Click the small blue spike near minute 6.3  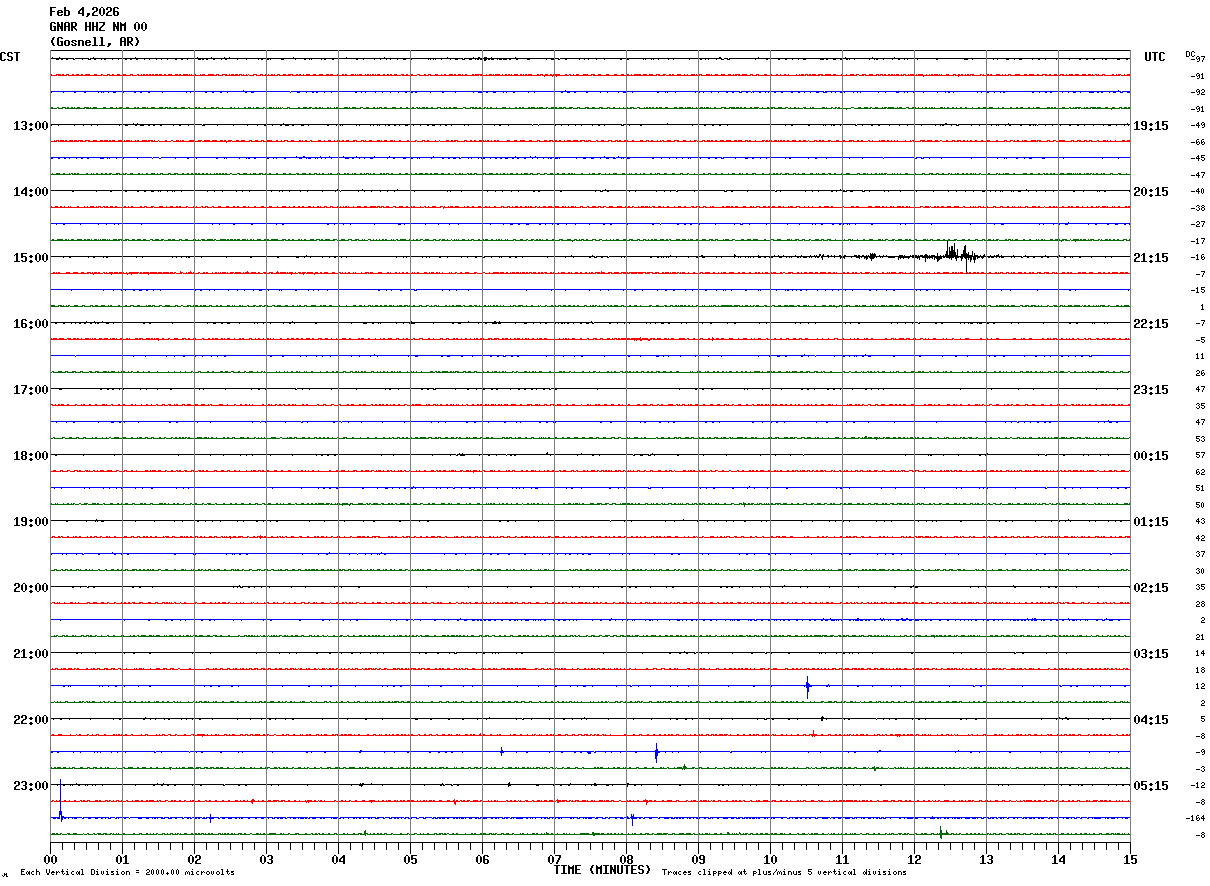501,751
